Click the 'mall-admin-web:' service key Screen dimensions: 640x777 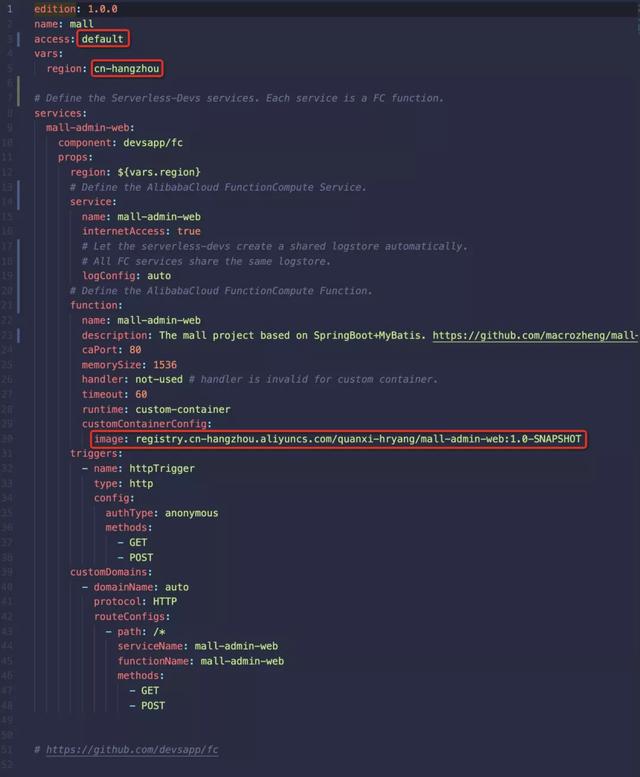90,128
